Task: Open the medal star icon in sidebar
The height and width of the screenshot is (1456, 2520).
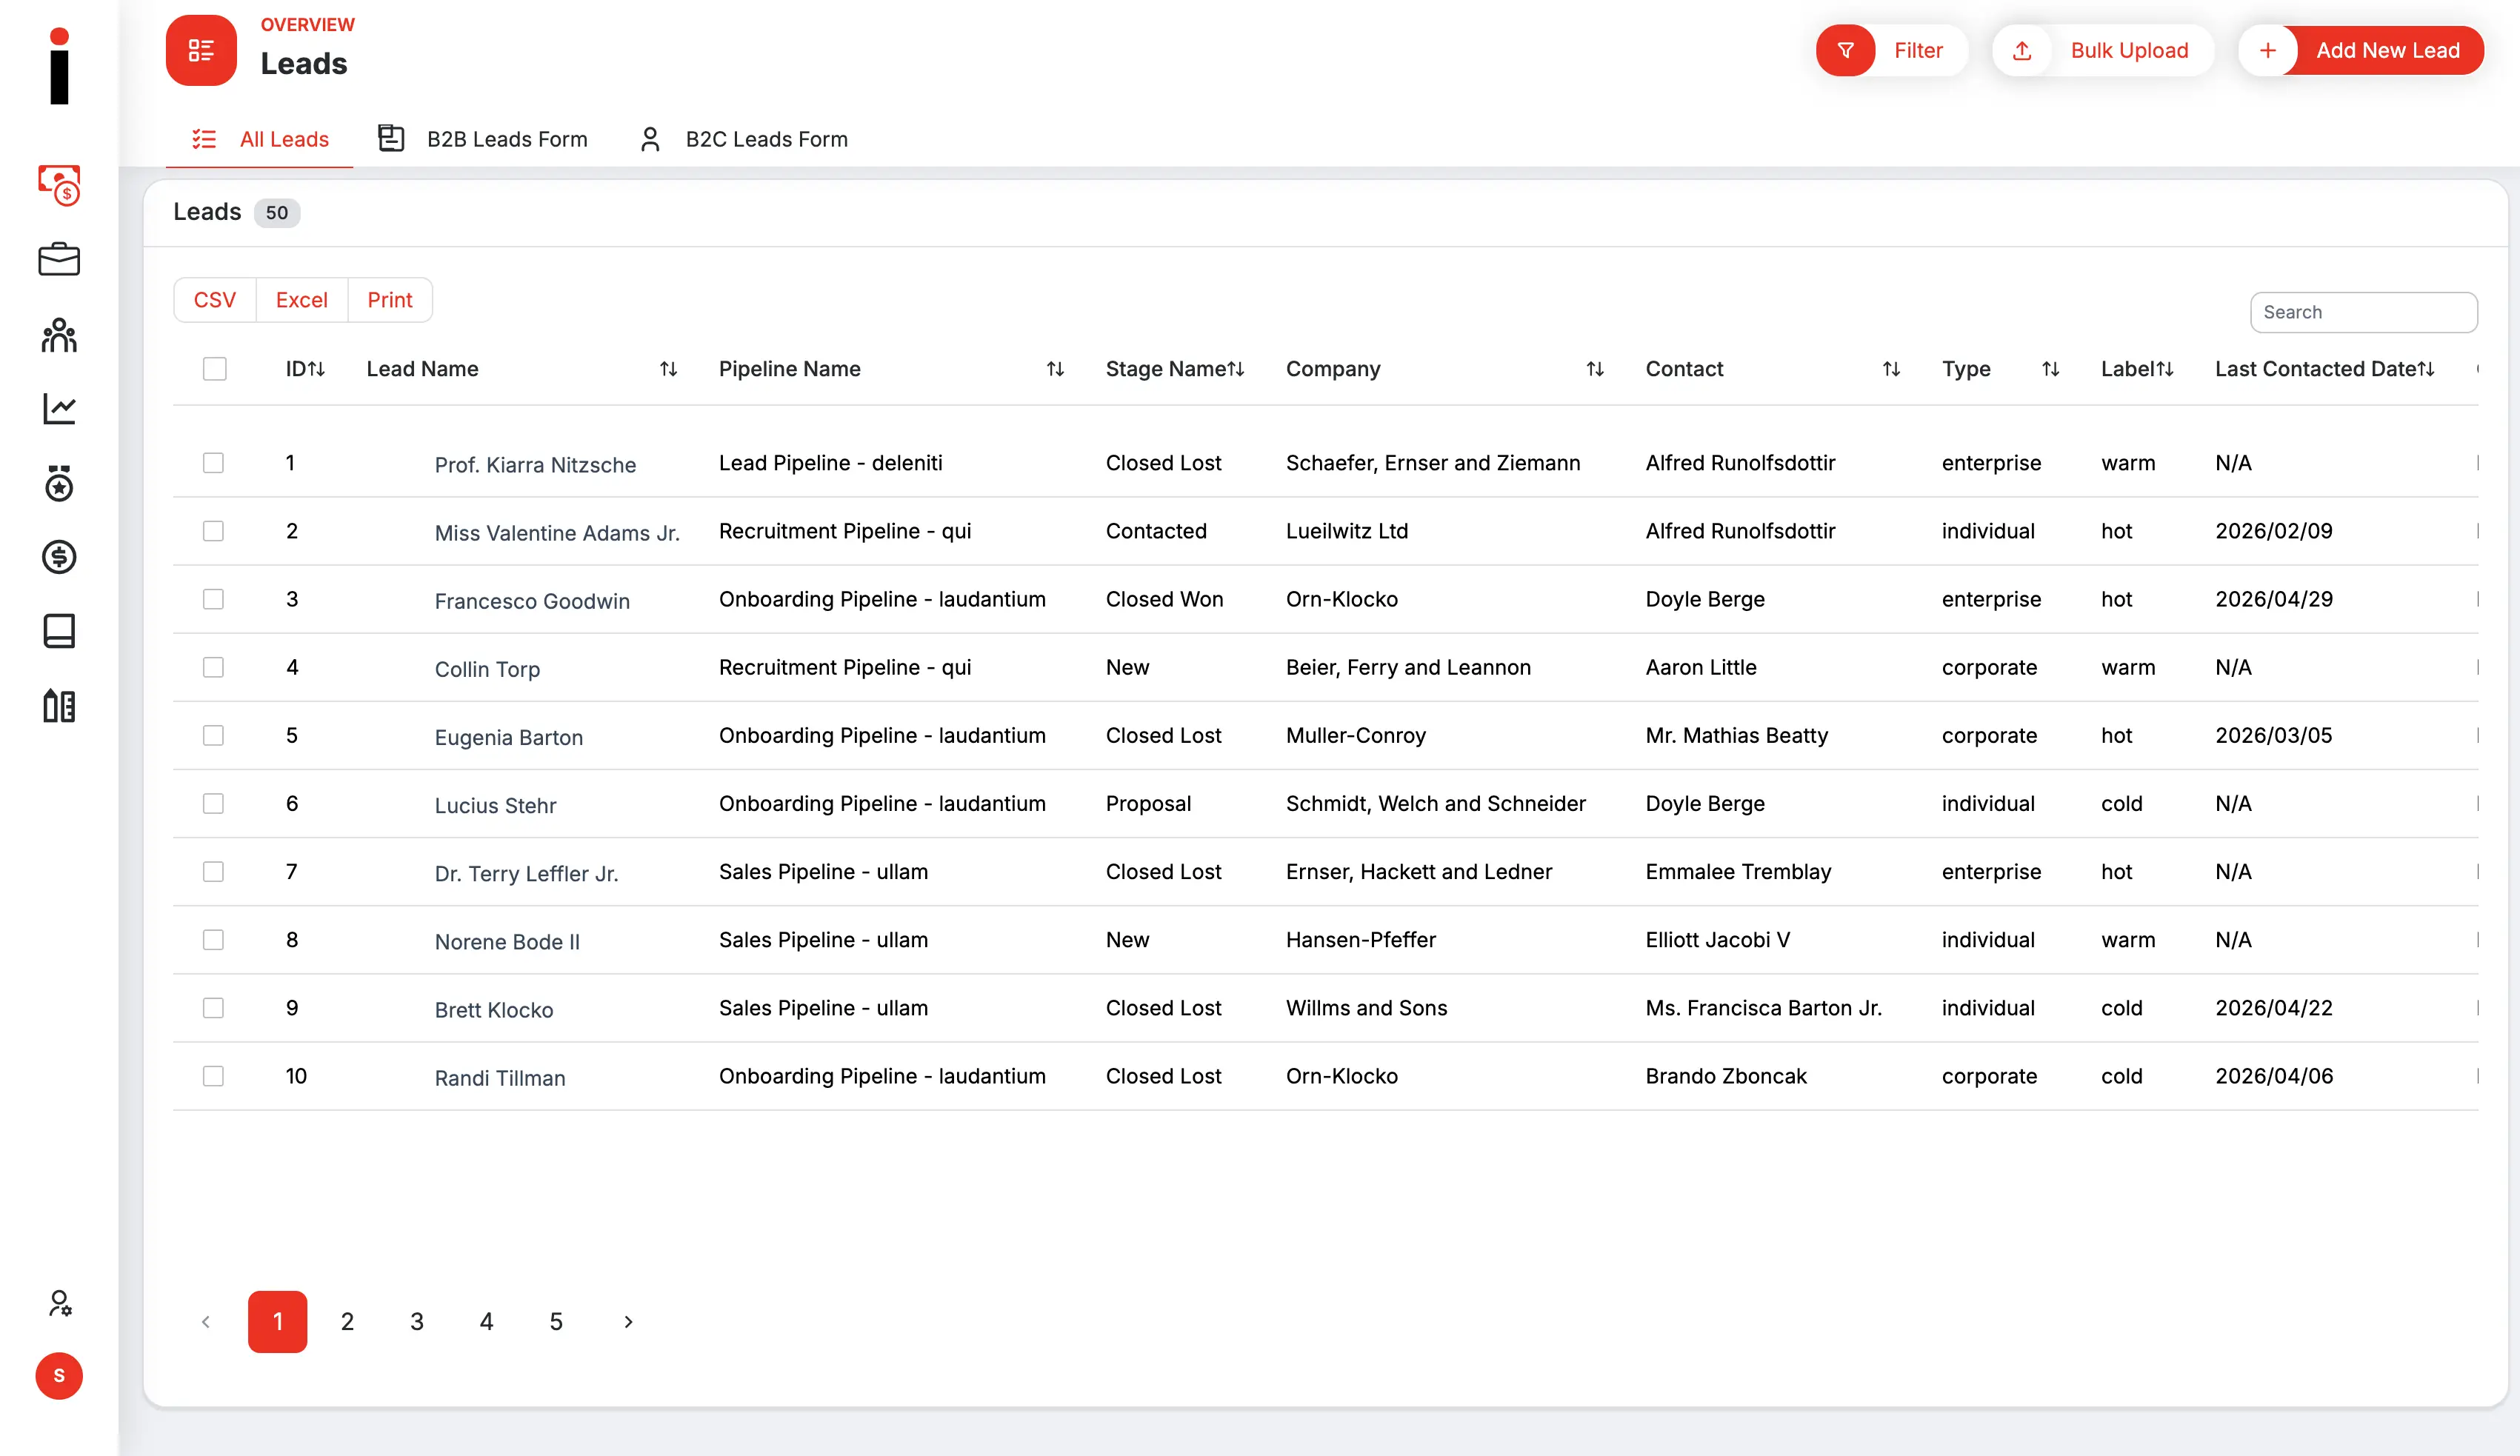Action: pyautogui.click(x=59, y=483)
